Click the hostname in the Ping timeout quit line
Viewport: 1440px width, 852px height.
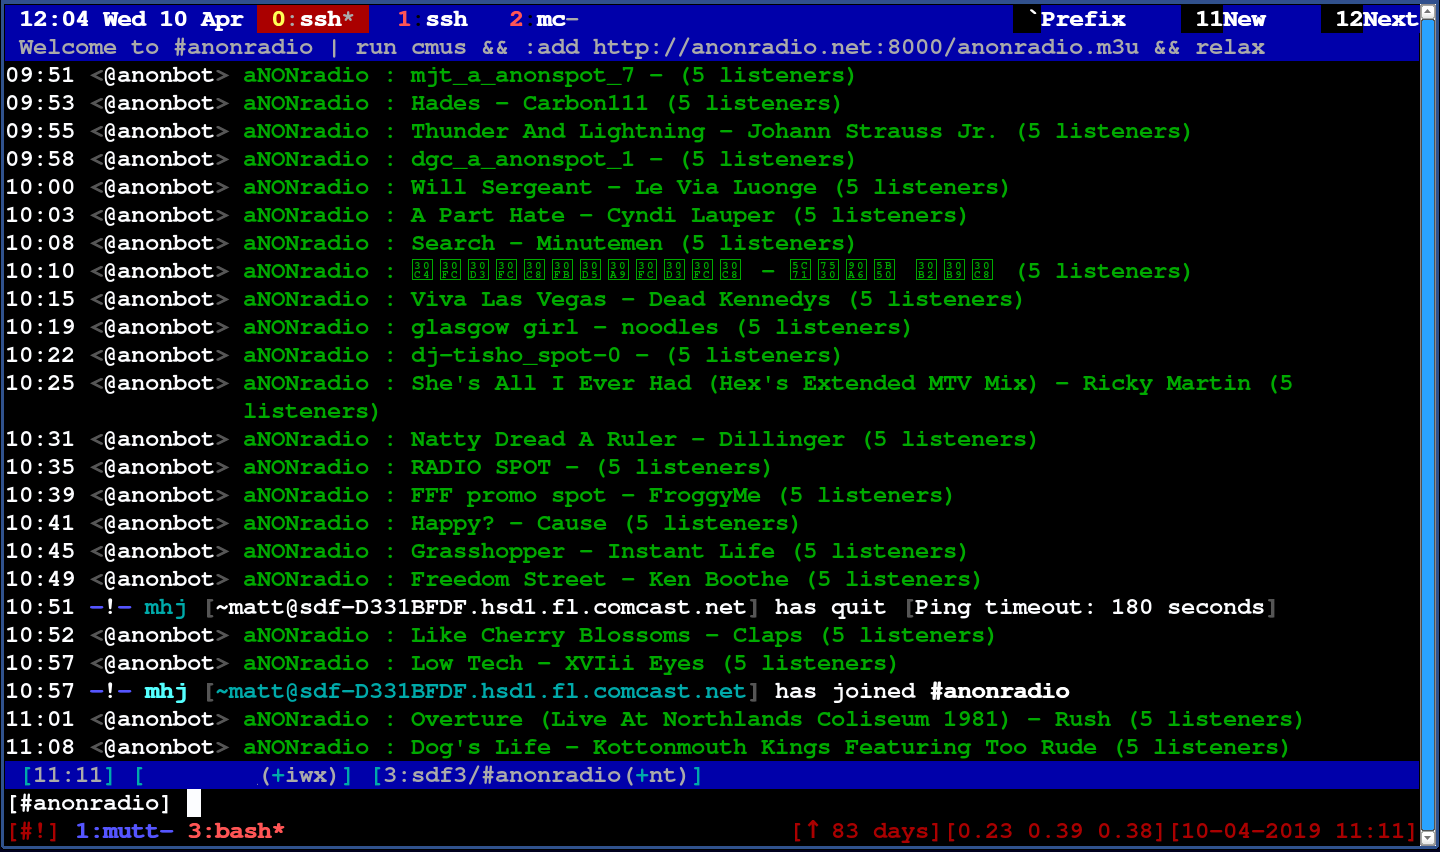(x=480, y=607)
